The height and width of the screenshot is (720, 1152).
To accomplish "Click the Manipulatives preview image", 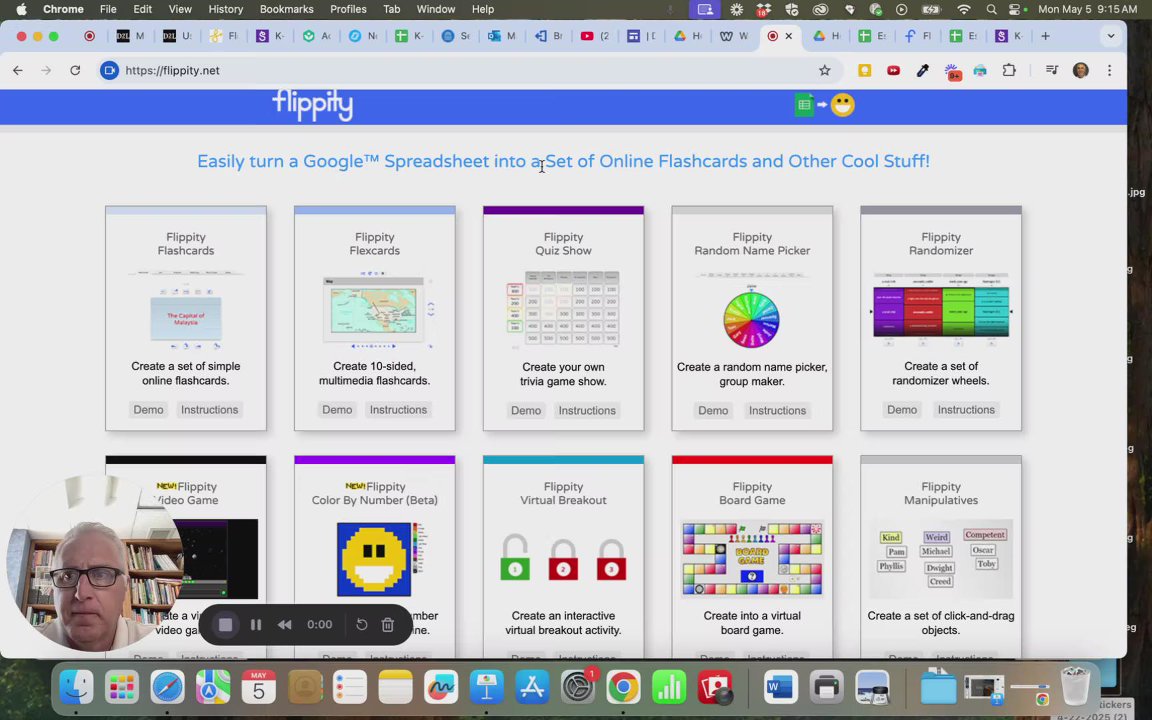I will (941, 559).
